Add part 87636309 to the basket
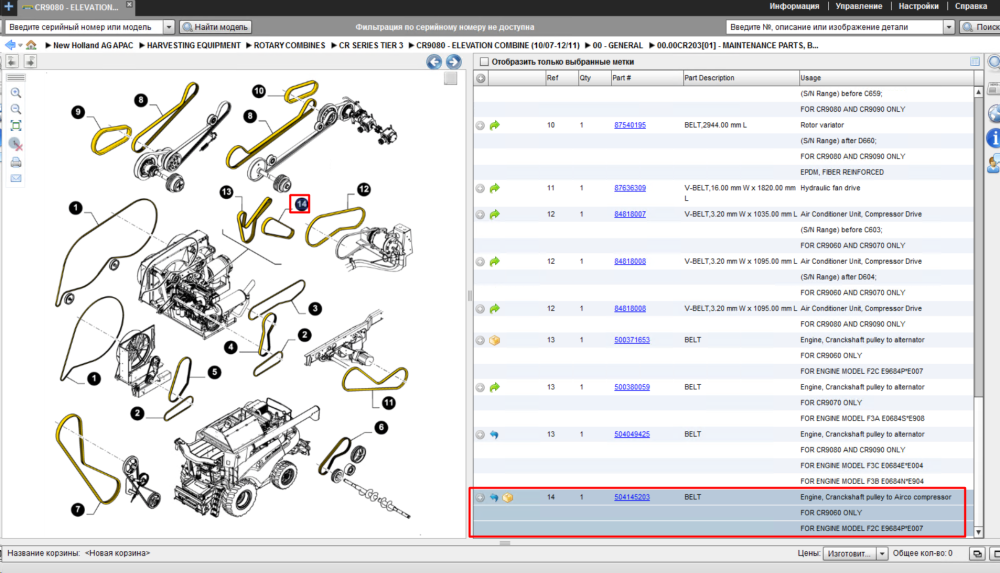The height and width of the screenshot is (573, 1000). (x=480, y=188)
